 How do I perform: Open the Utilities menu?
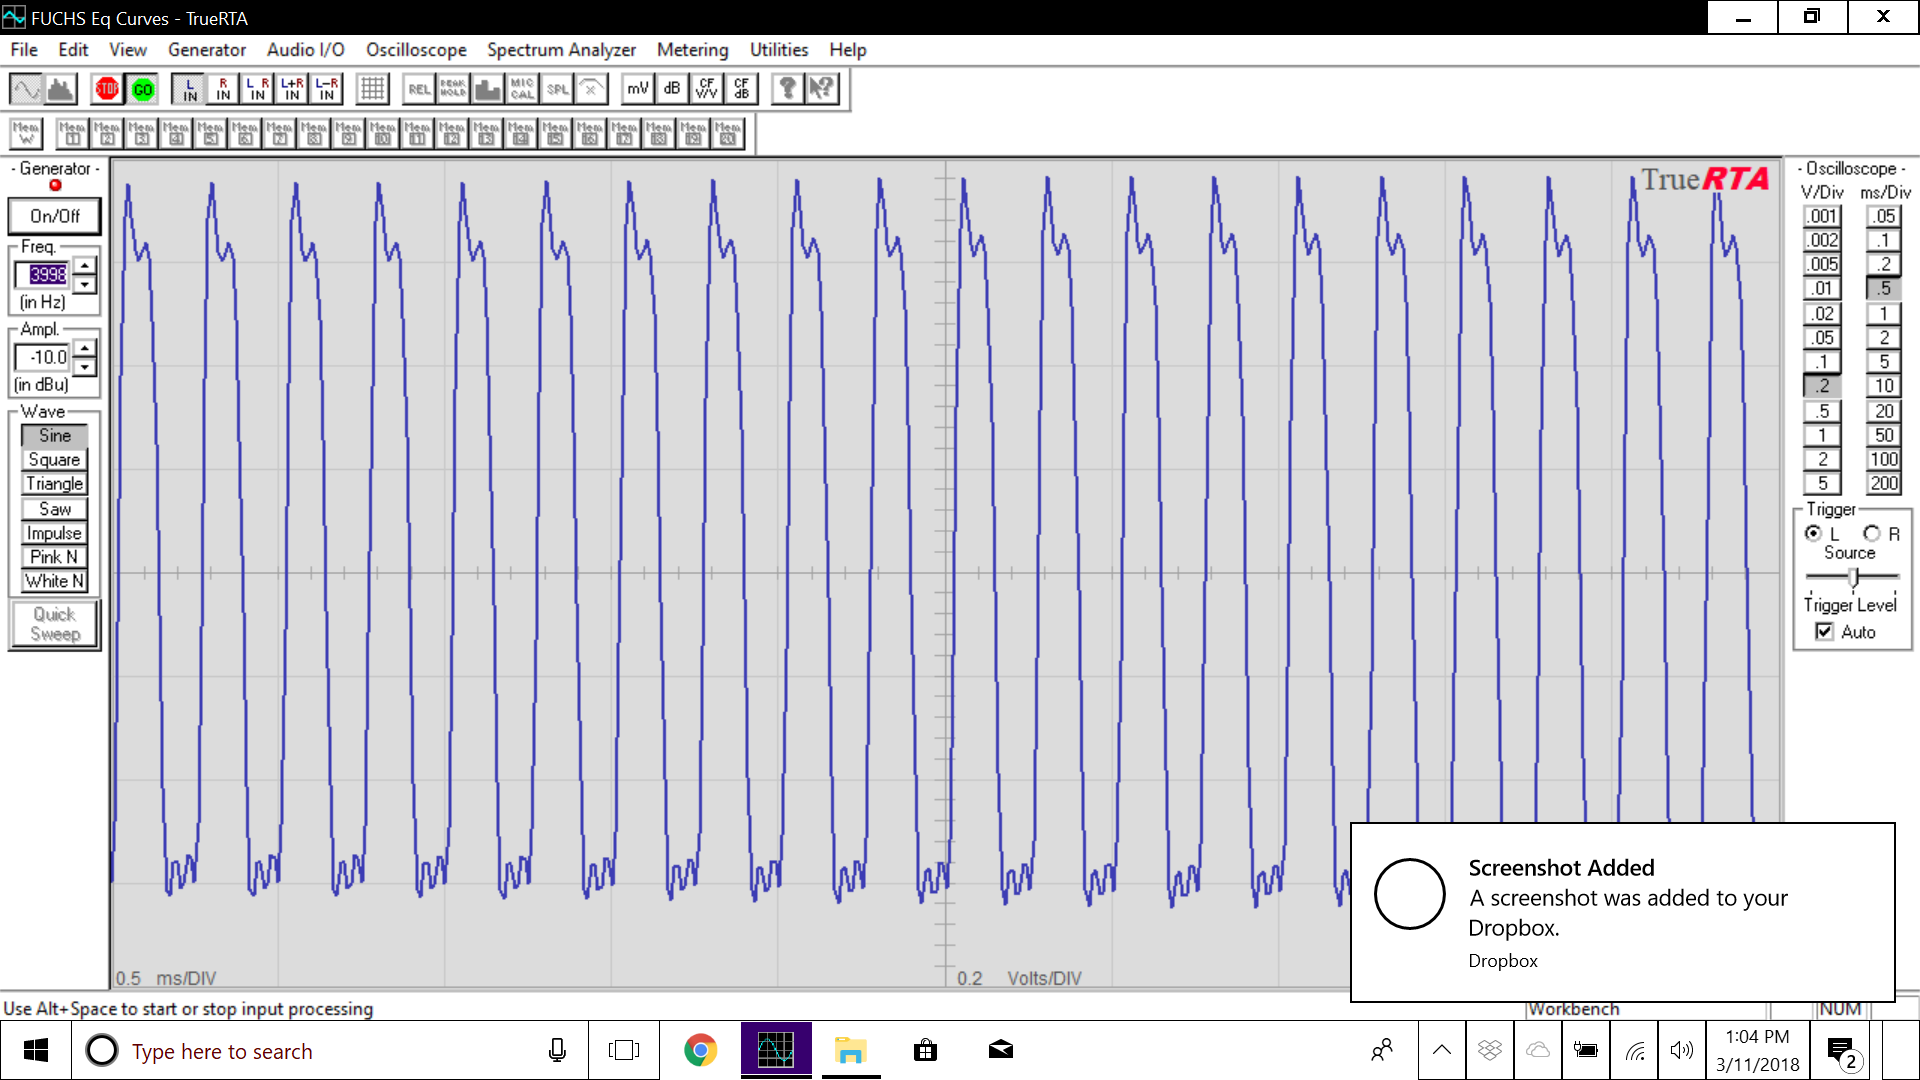(x=778, y=50)
